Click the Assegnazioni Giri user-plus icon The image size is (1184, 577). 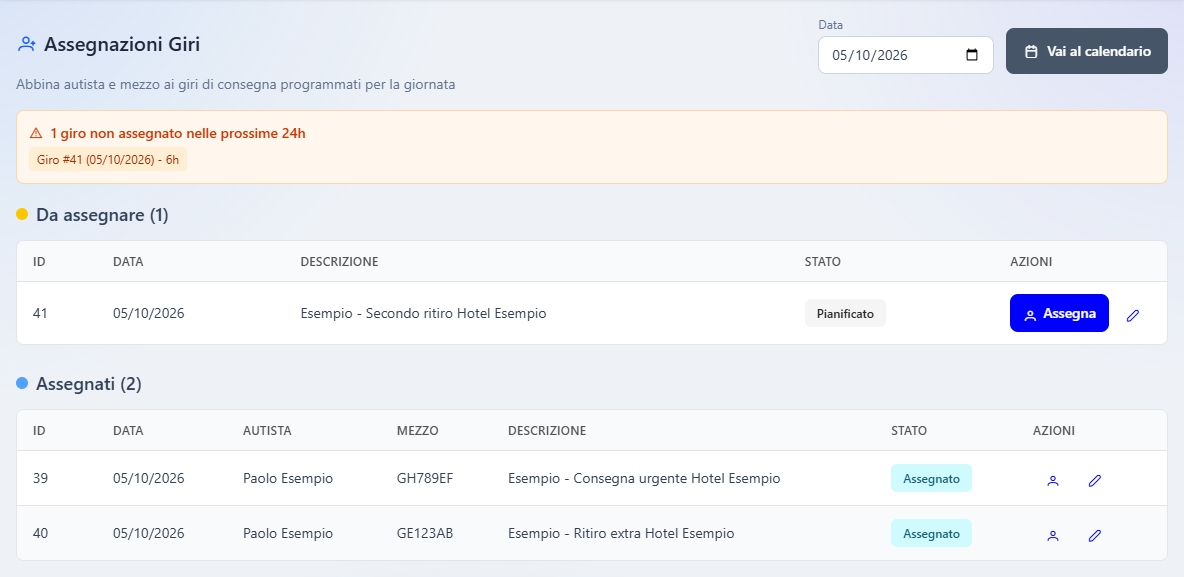(x=26, y=45)
